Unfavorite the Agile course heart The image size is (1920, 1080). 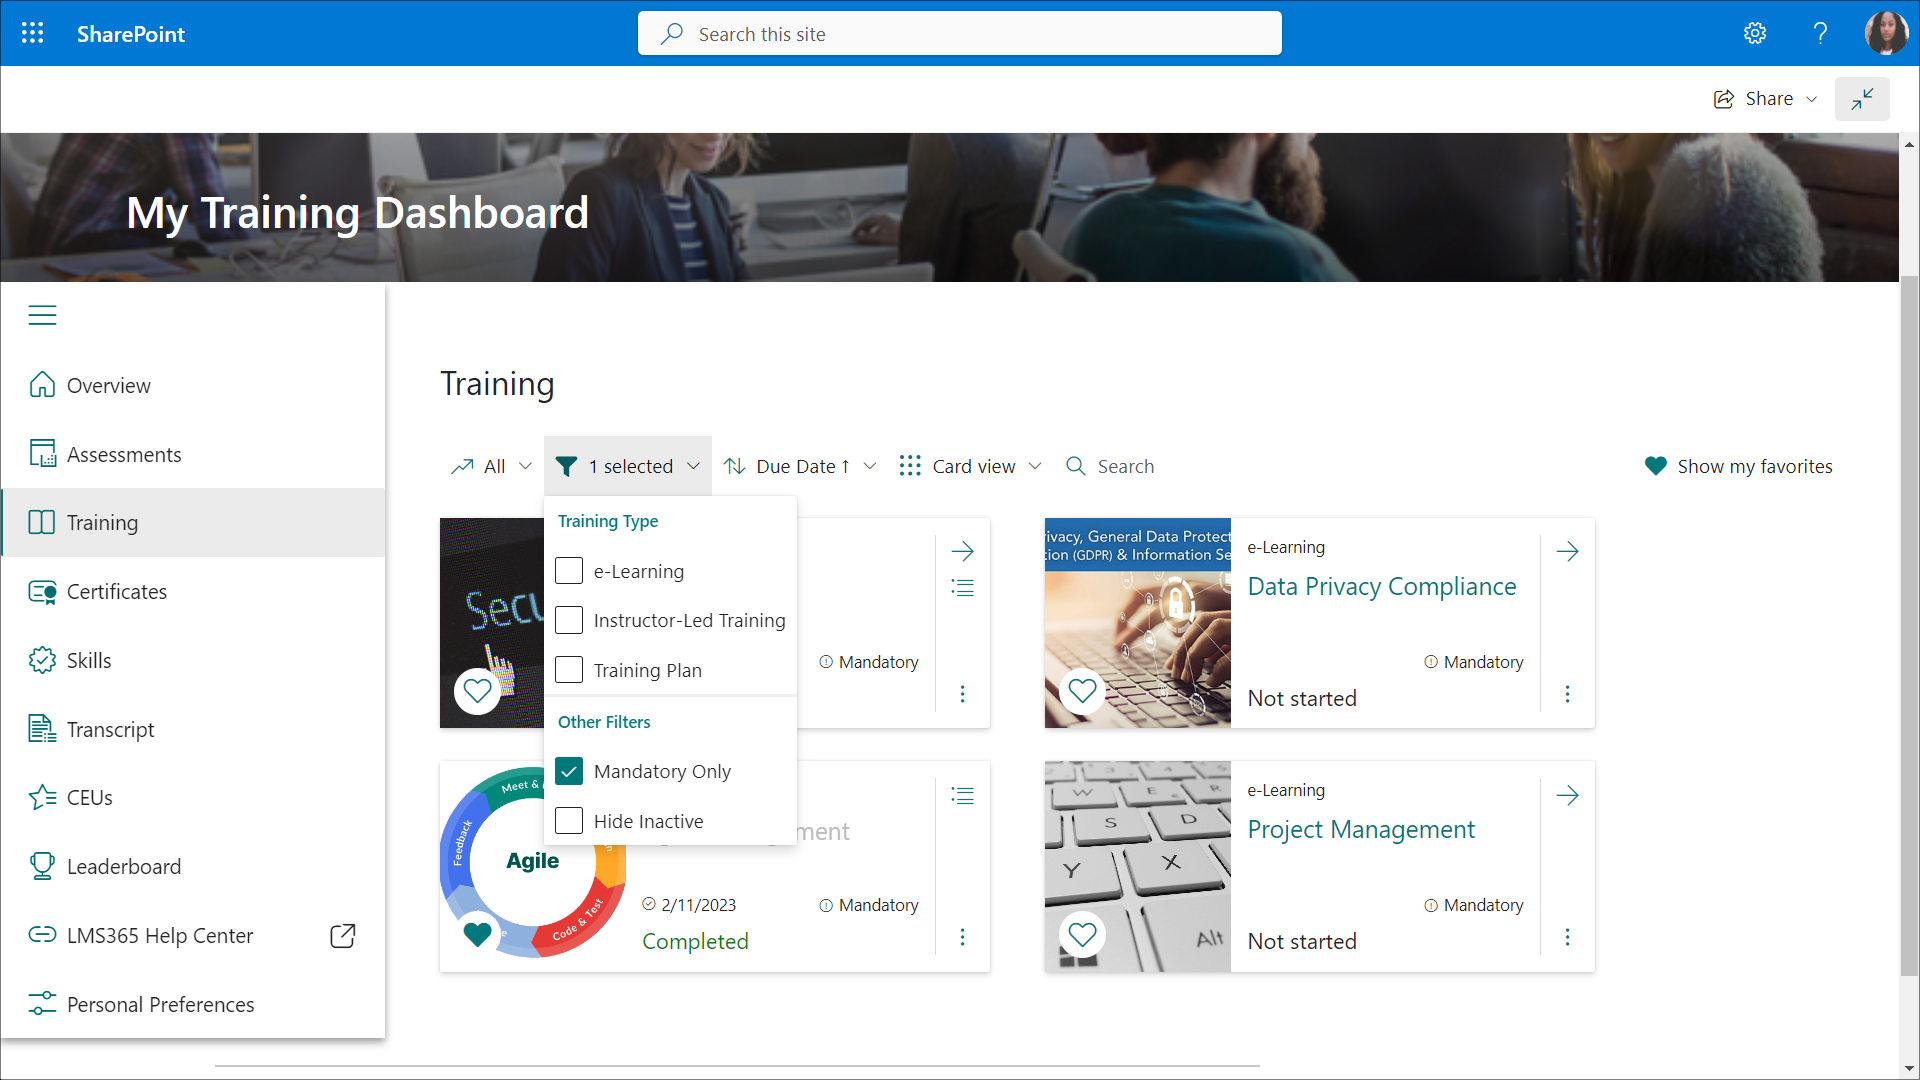pos(478,934)
